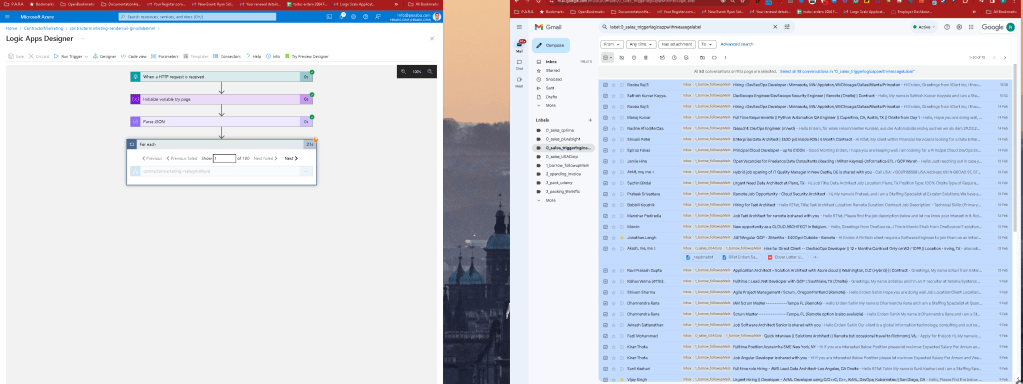Expand Run Trigger dropdown arrow
1023x384 pixels.
click(85, 57)
